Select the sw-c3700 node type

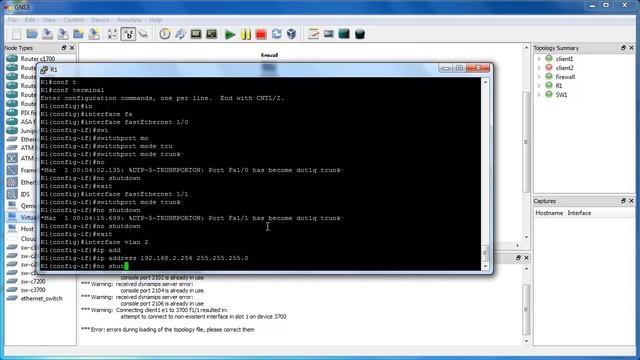pos(33,290)
